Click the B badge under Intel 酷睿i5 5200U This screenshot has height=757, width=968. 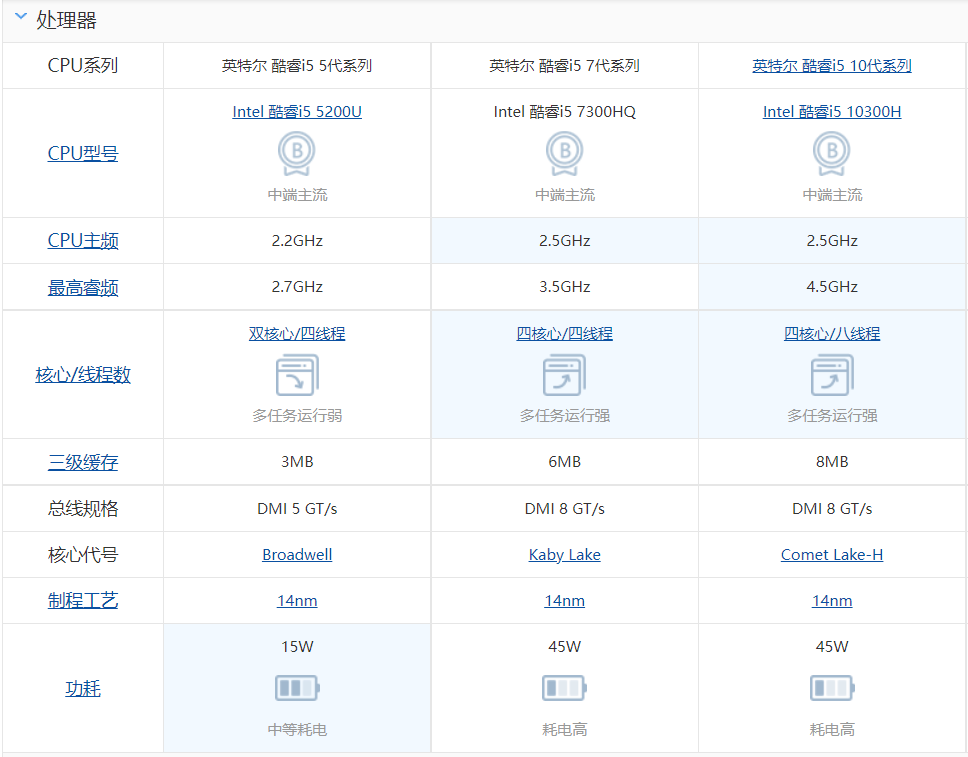point(297,154)
